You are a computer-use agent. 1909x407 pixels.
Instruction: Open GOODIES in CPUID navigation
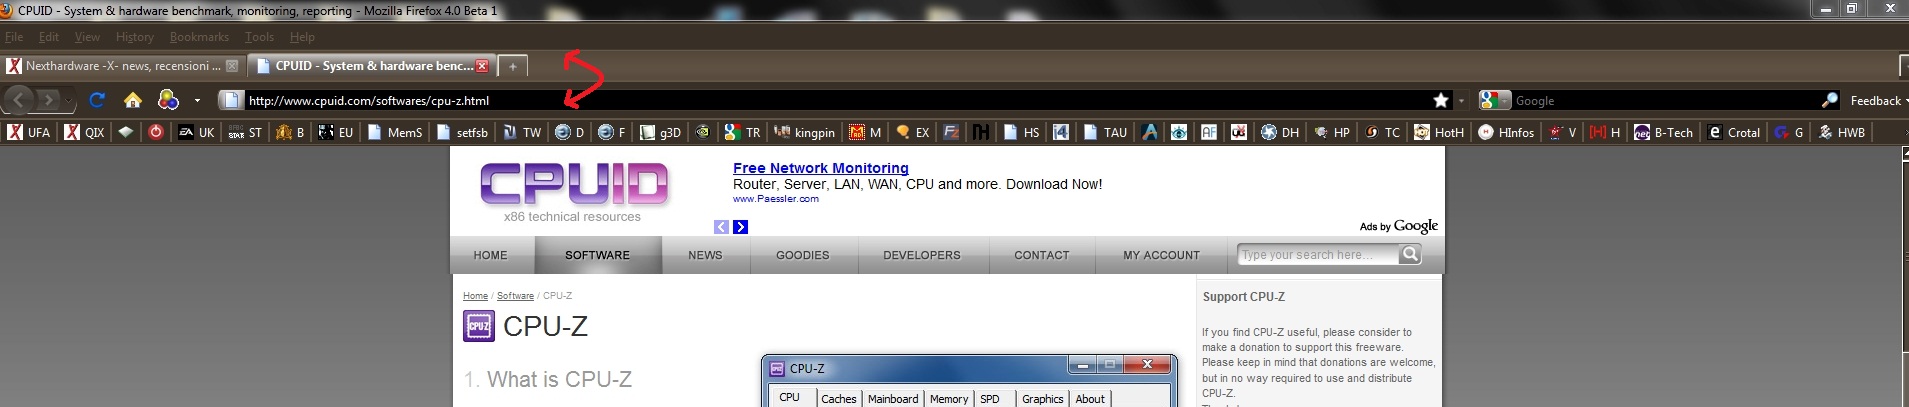coord(803,255)
